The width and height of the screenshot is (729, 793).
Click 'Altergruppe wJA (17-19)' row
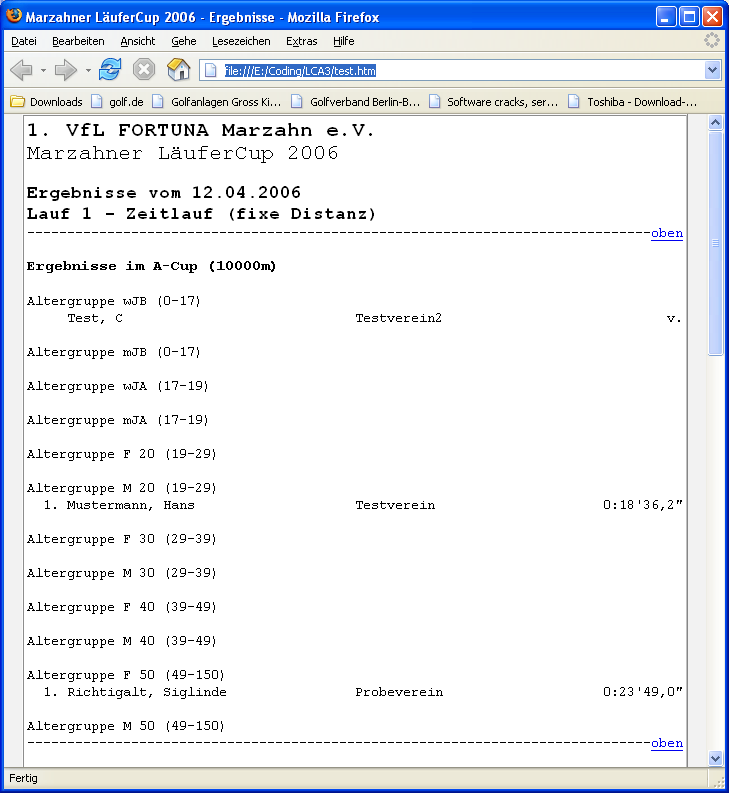(x=118, y=386)
